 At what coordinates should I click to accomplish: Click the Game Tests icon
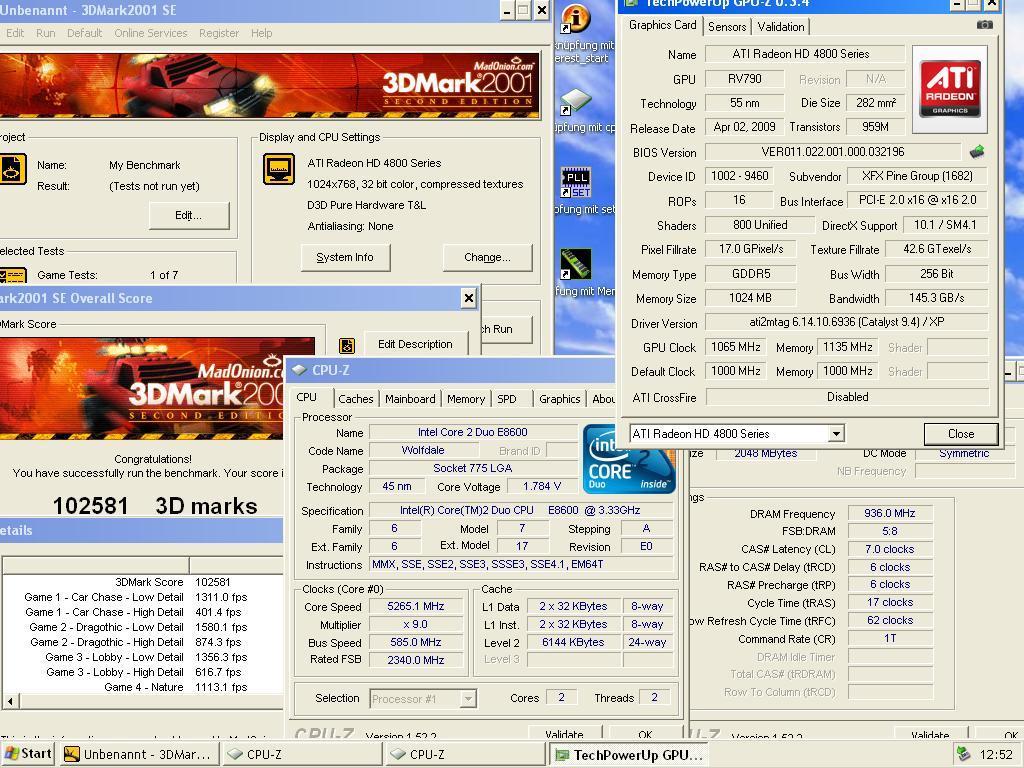point(12,275)
